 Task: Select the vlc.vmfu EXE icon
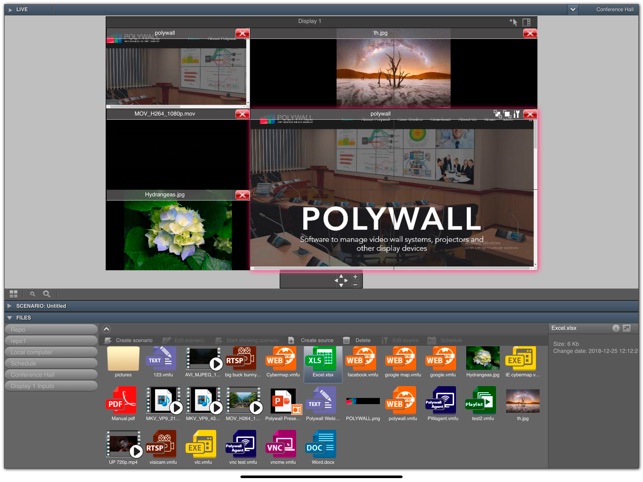(201, 444)
